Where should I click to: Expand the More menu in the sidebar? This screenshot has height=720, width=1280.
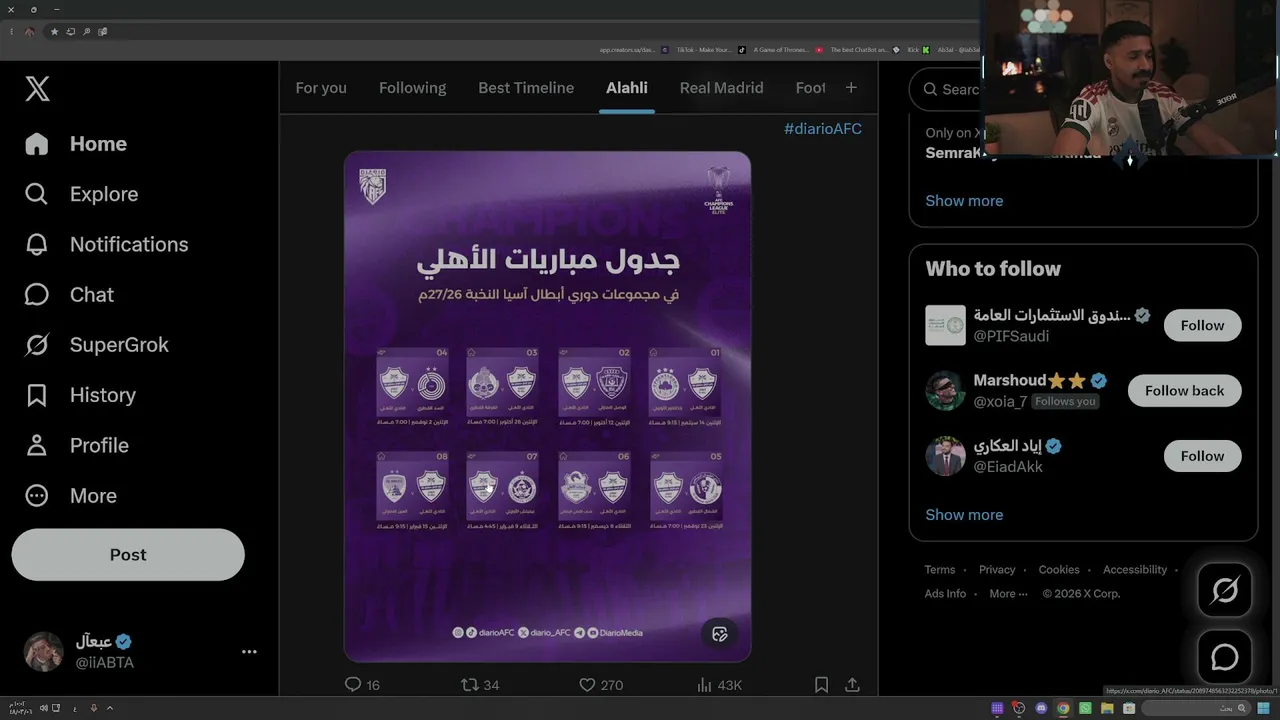[70, 495]
